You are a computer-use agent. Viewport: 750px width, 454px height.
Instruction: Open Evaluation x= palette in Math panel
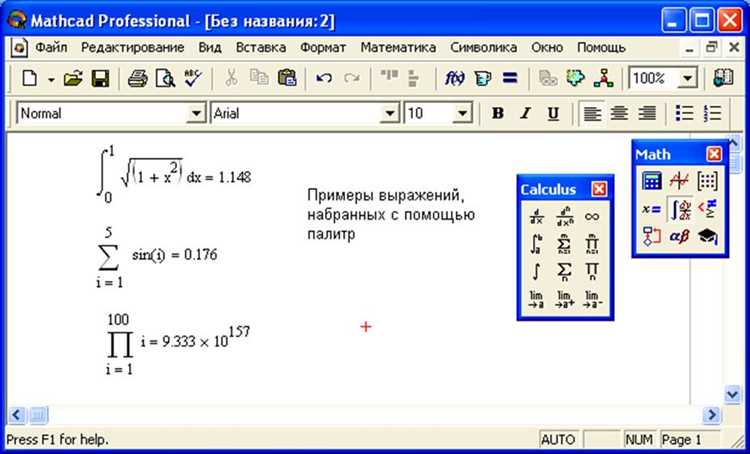pyautogui.click(x=651, y=209)
